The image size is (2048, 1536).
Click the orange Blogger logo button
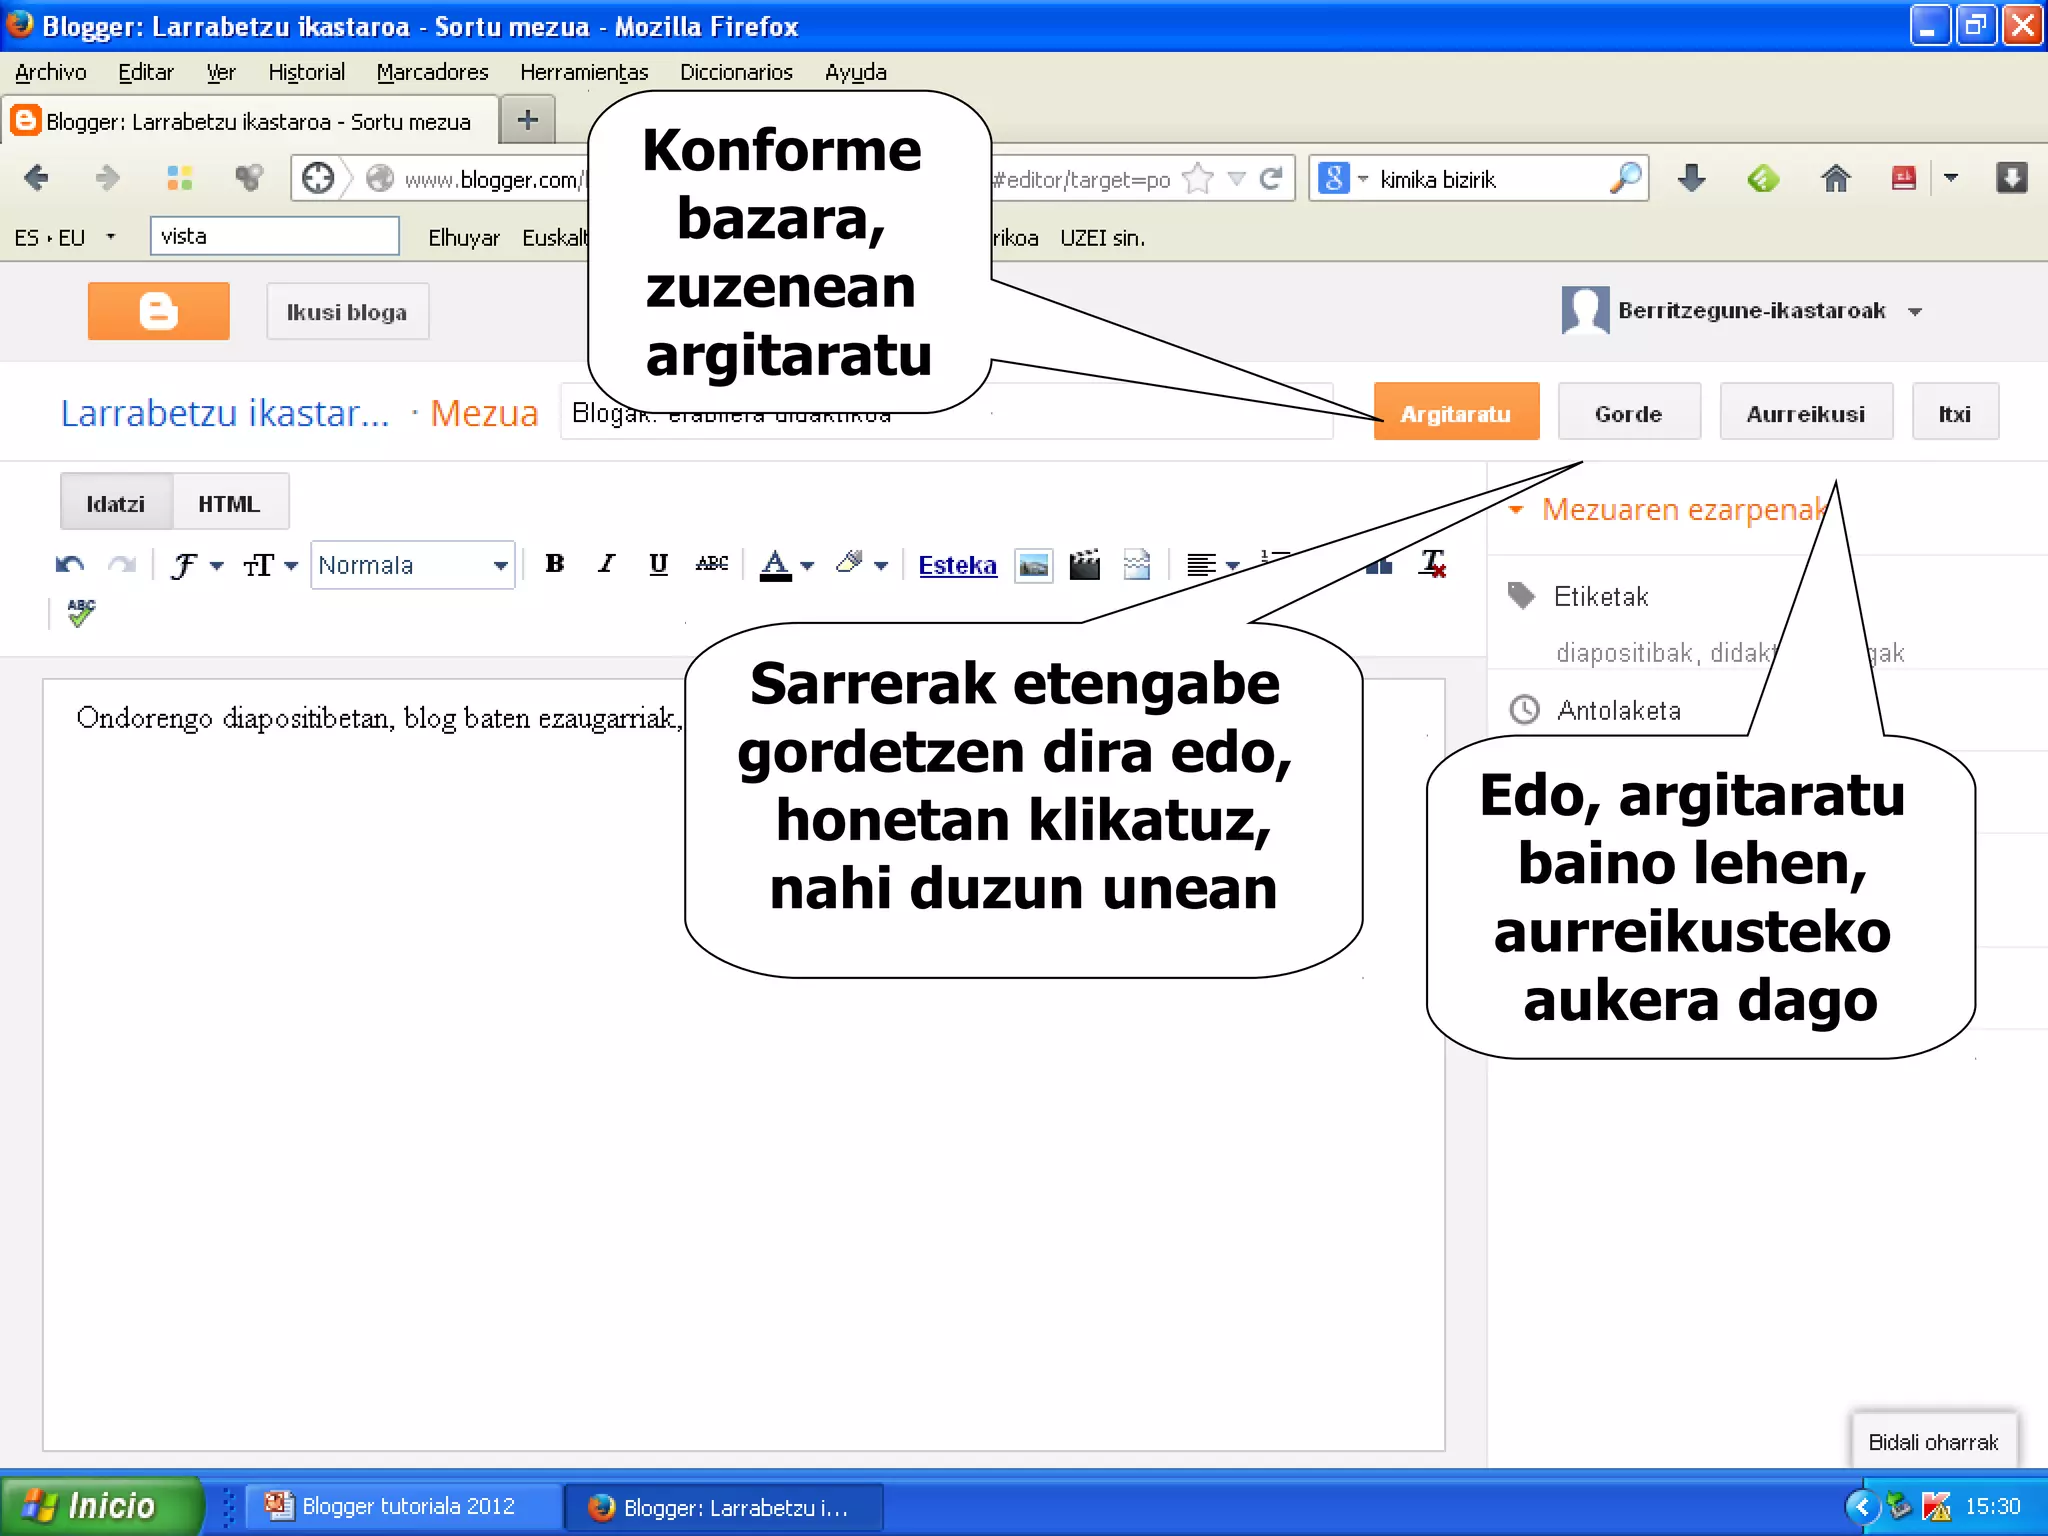point(158,312)
